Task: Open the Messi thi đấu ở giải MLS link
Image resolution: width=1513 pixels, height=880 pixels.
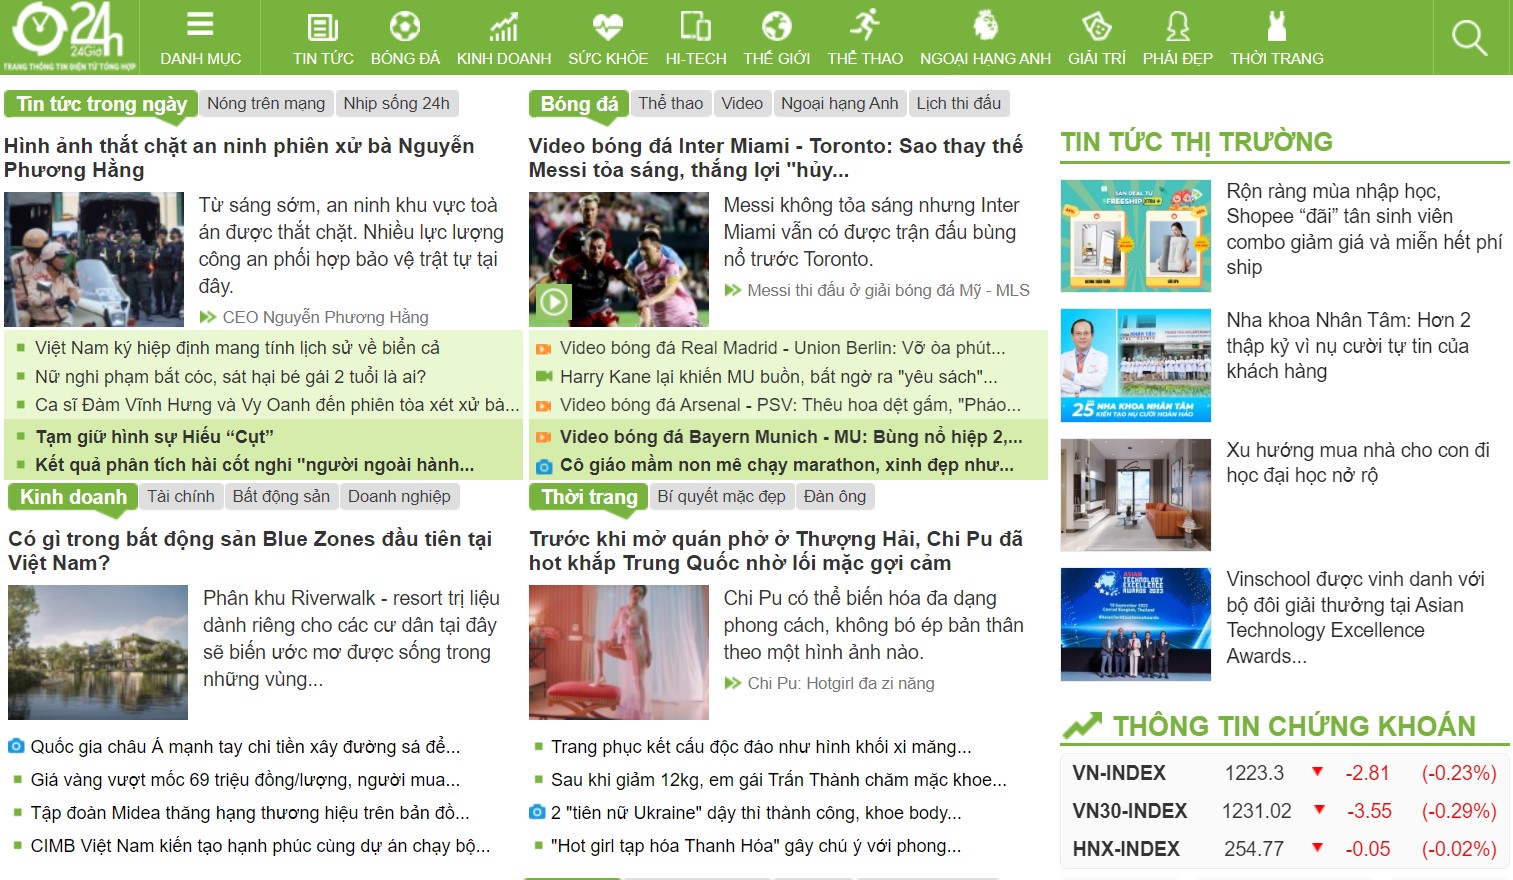Action: click(x=888, y=290)
